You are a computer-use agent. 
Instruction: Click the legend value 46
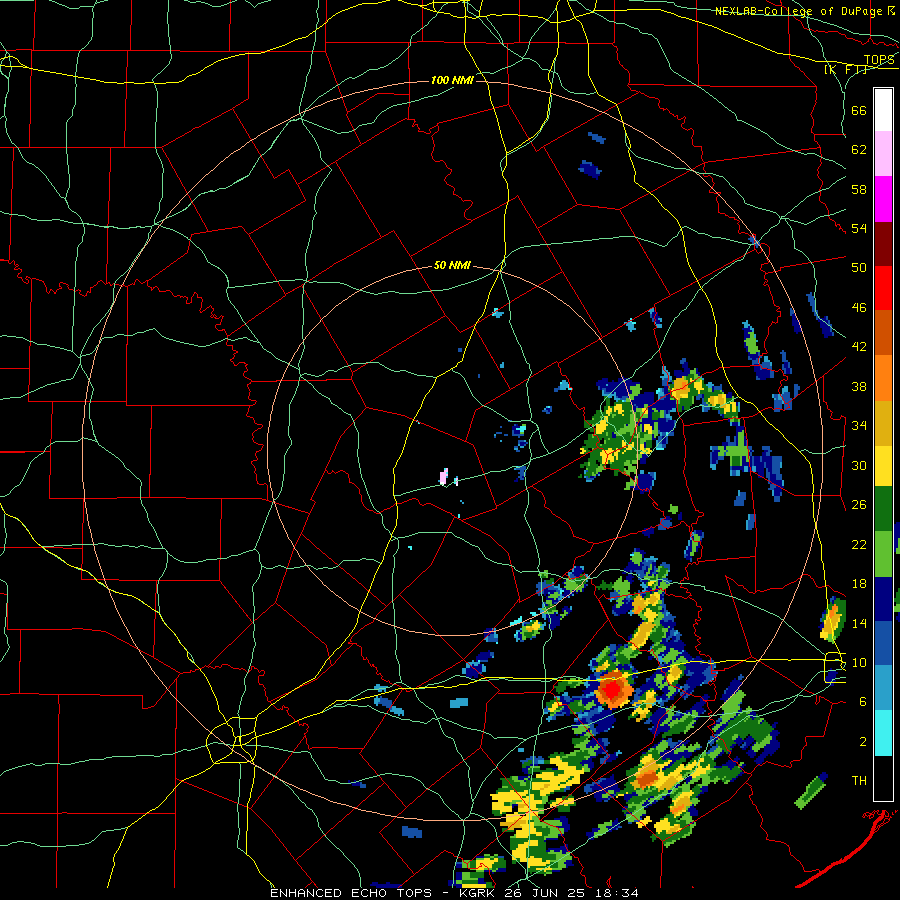click(x=859, y=307)
